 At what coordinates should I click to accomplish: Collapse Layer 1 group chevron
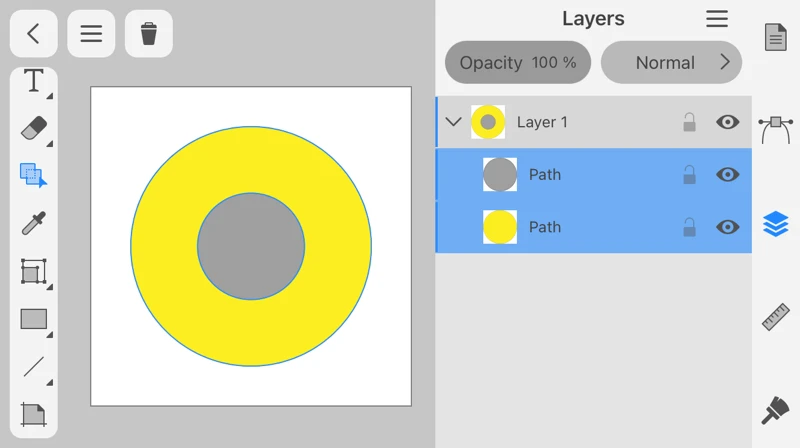tap(453, 122)
